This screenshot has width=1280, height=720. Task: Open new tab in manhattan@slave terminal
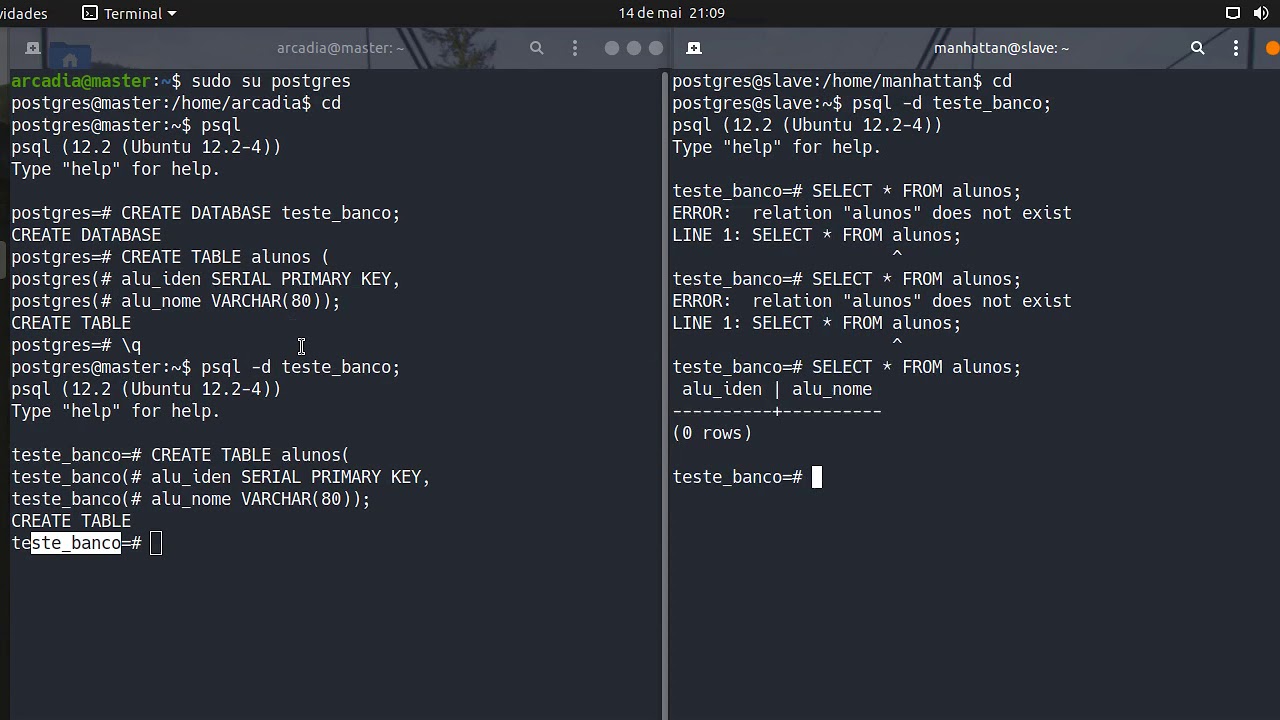click(x=694, y=48)
